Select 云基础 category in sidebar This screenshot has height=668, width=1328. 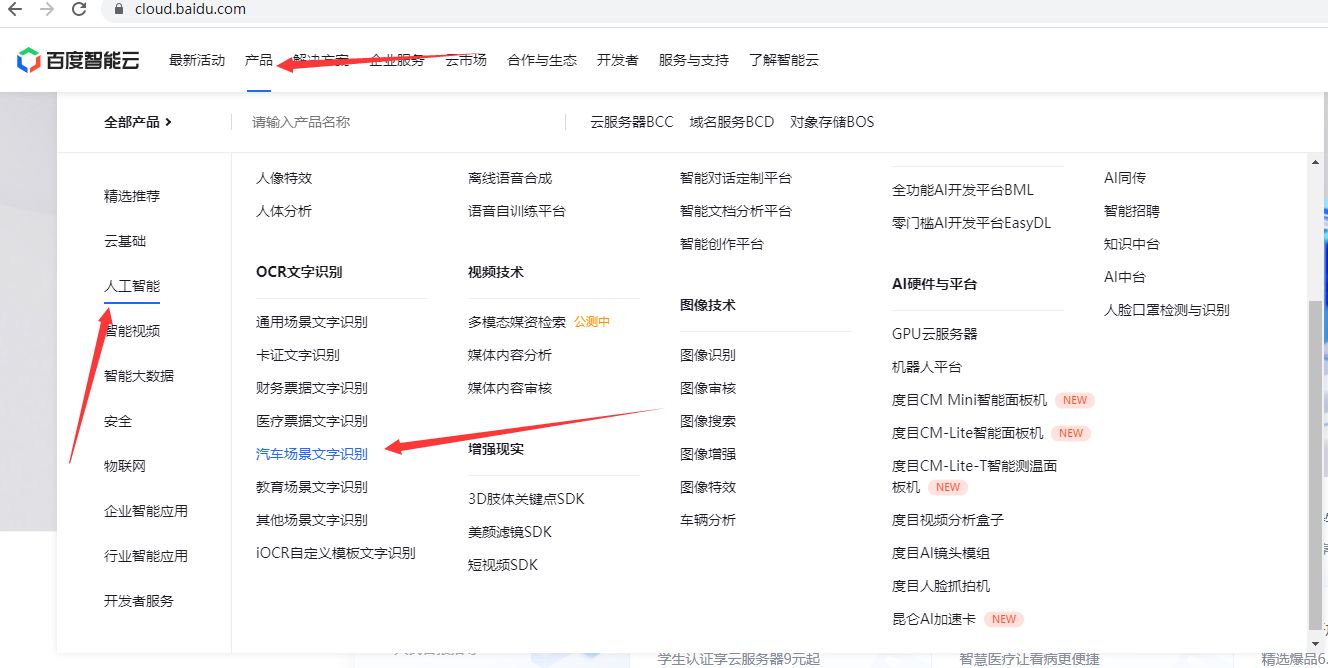(125, 241)
